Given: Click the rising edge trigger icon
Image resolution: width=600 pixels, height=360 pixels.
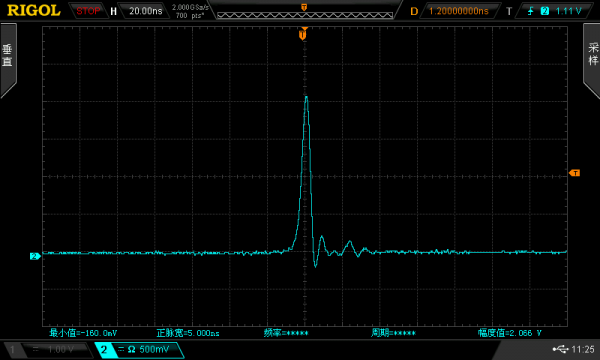Looking at the screenshot, I should 530,11.
